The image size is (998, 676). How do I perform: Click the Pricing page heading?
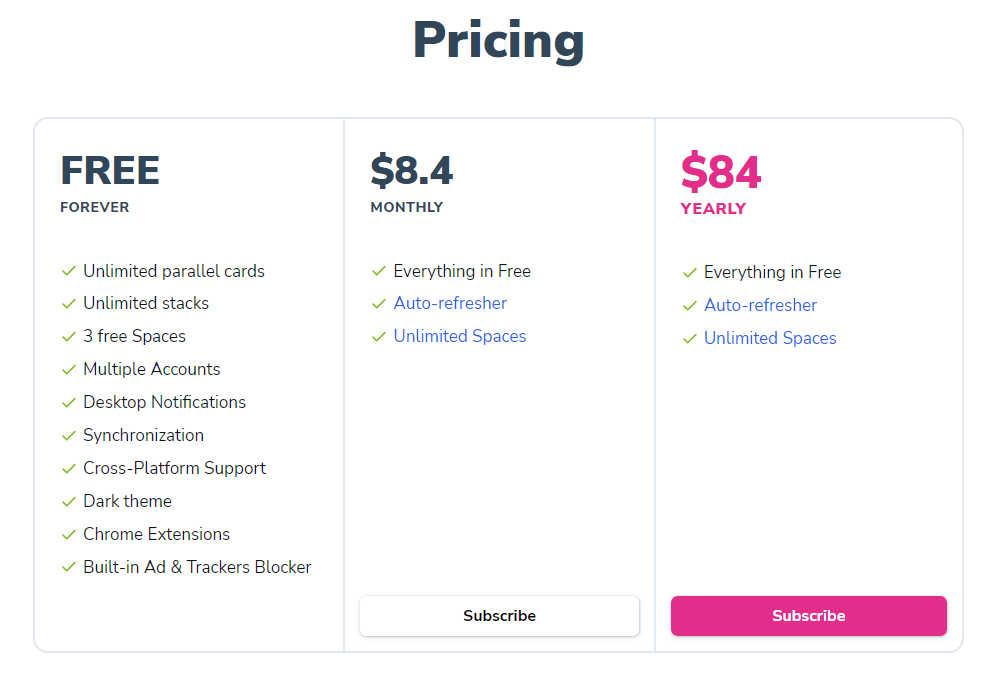[x=498, y=41]
